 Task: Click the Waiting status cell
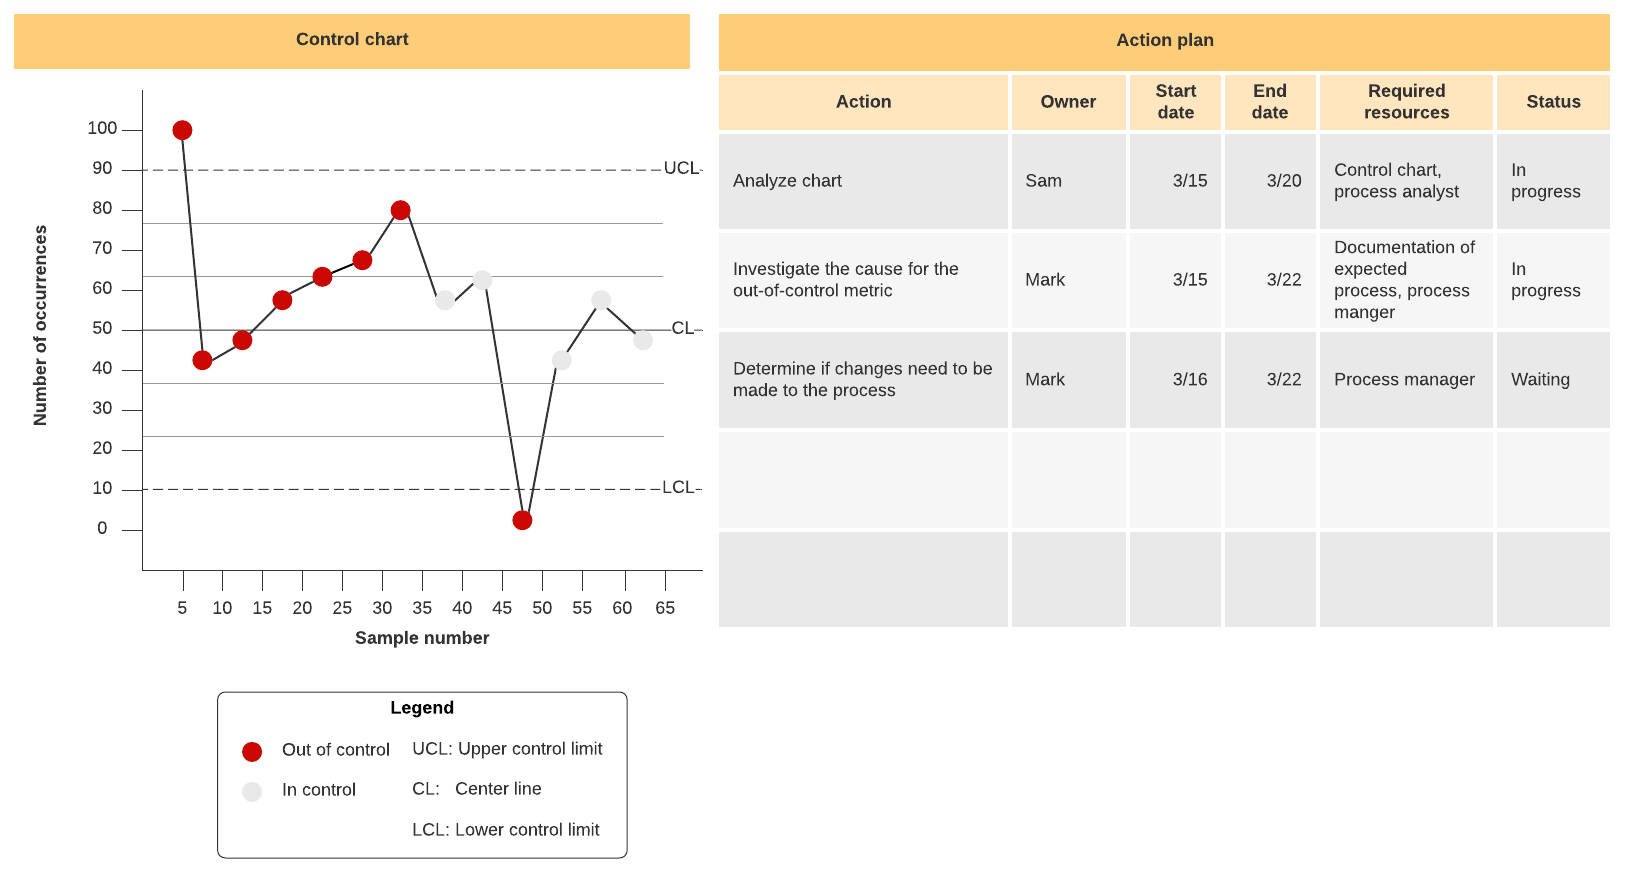point(1552,380)
